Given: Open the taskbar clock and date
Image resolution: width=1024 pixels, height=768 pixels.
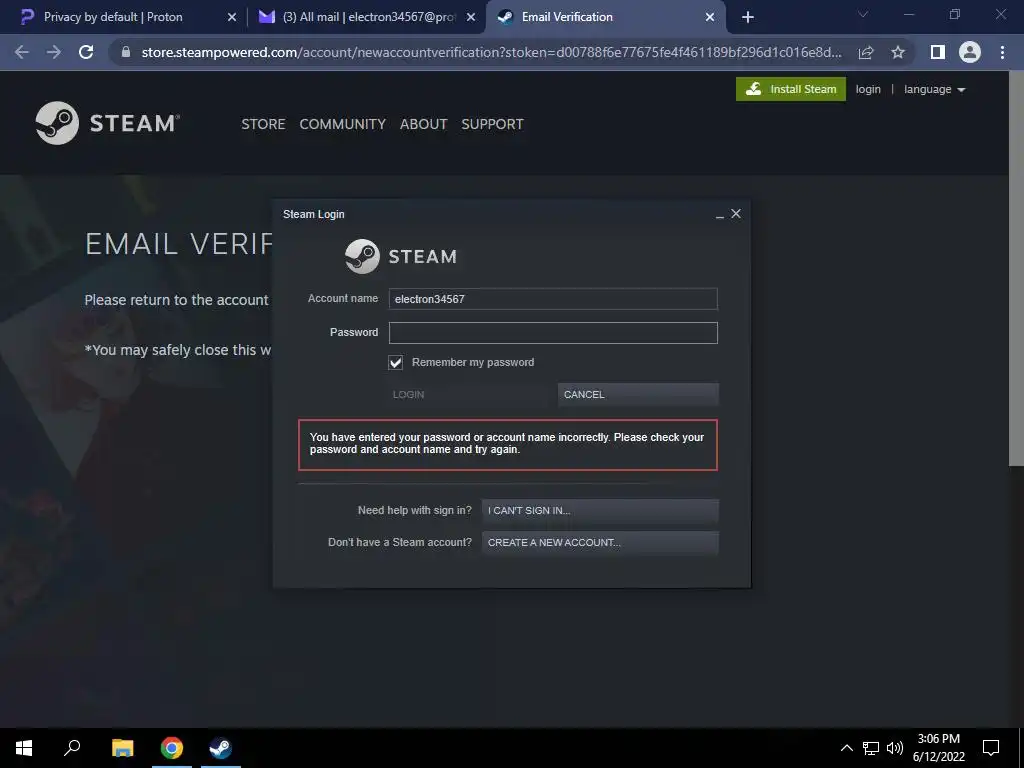Looking at the screenshot, I should [938, 748].
